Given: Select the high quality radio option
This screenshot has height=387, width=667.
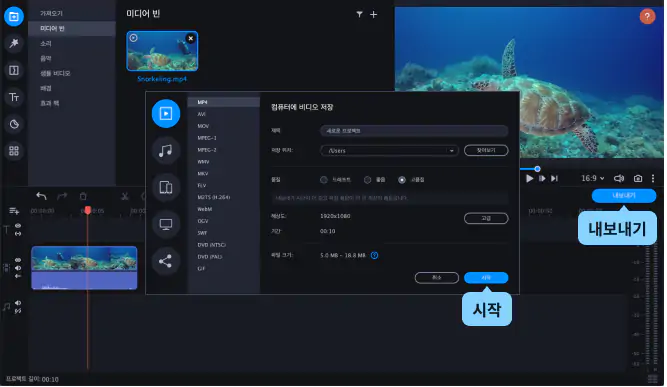Looking at the screenshot, I should [x=403, y=180].
